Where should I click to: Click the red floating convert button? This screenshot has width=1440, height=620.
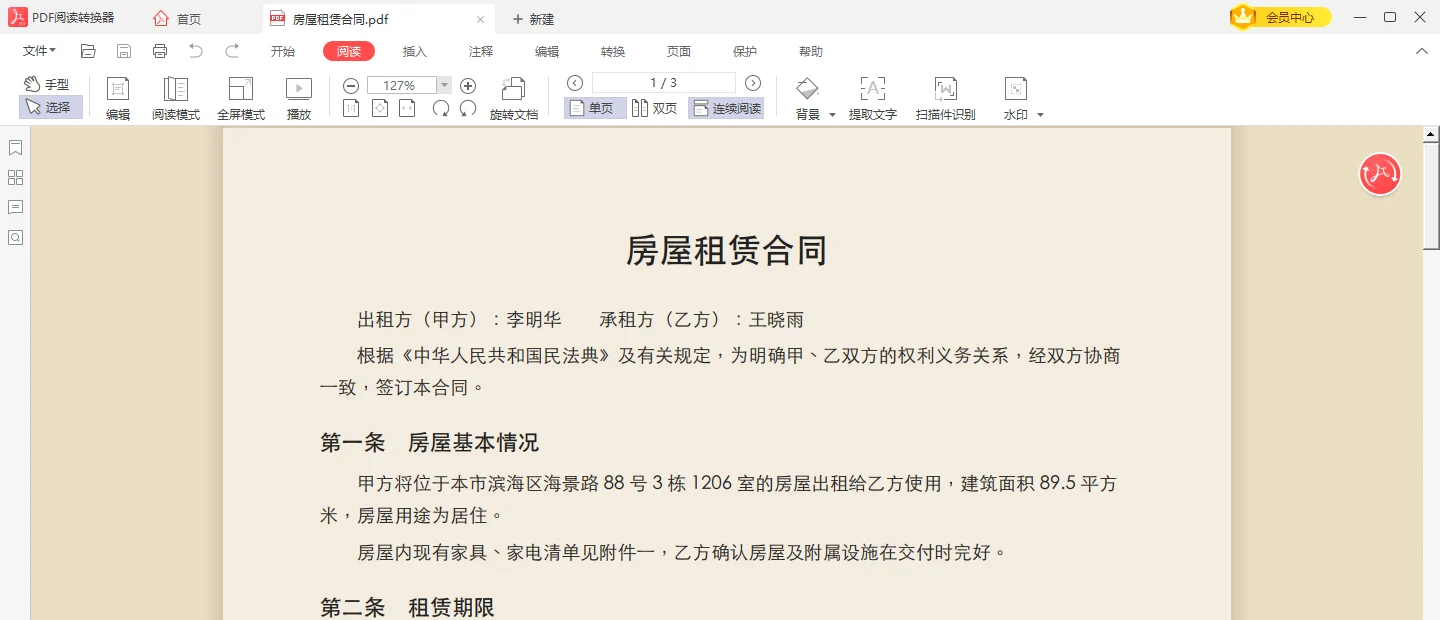pyautogui.click(x=1380, y=174)
